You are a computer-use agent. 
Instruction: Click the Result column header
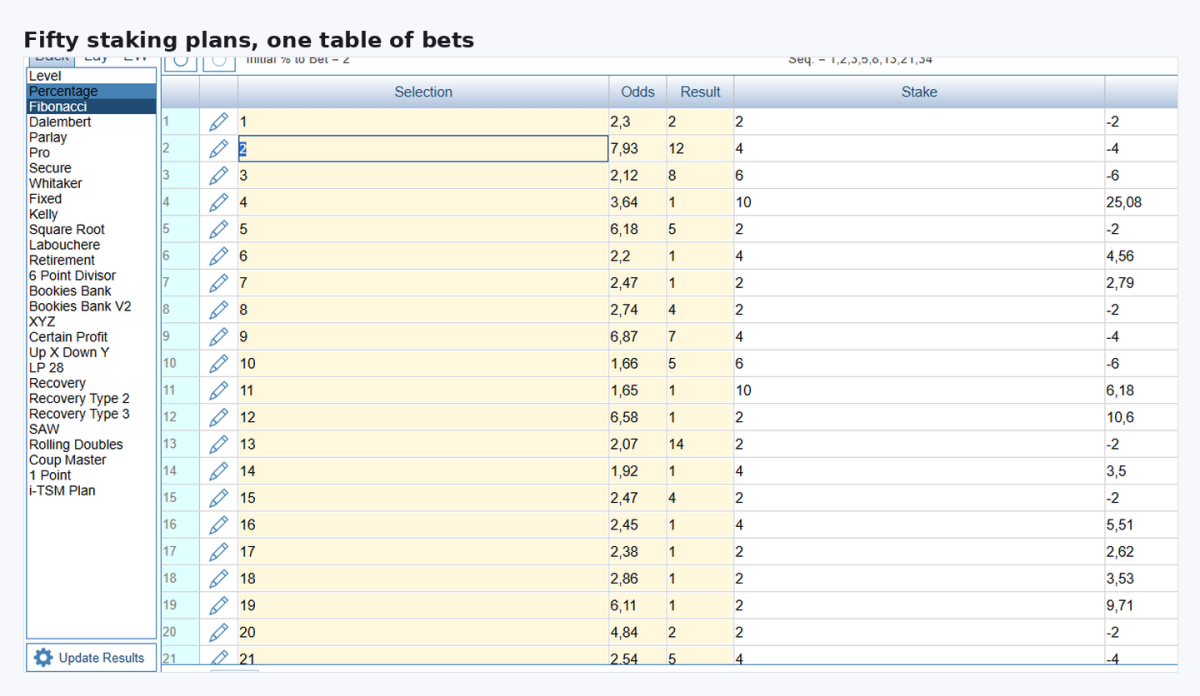[x=700, y=92]
